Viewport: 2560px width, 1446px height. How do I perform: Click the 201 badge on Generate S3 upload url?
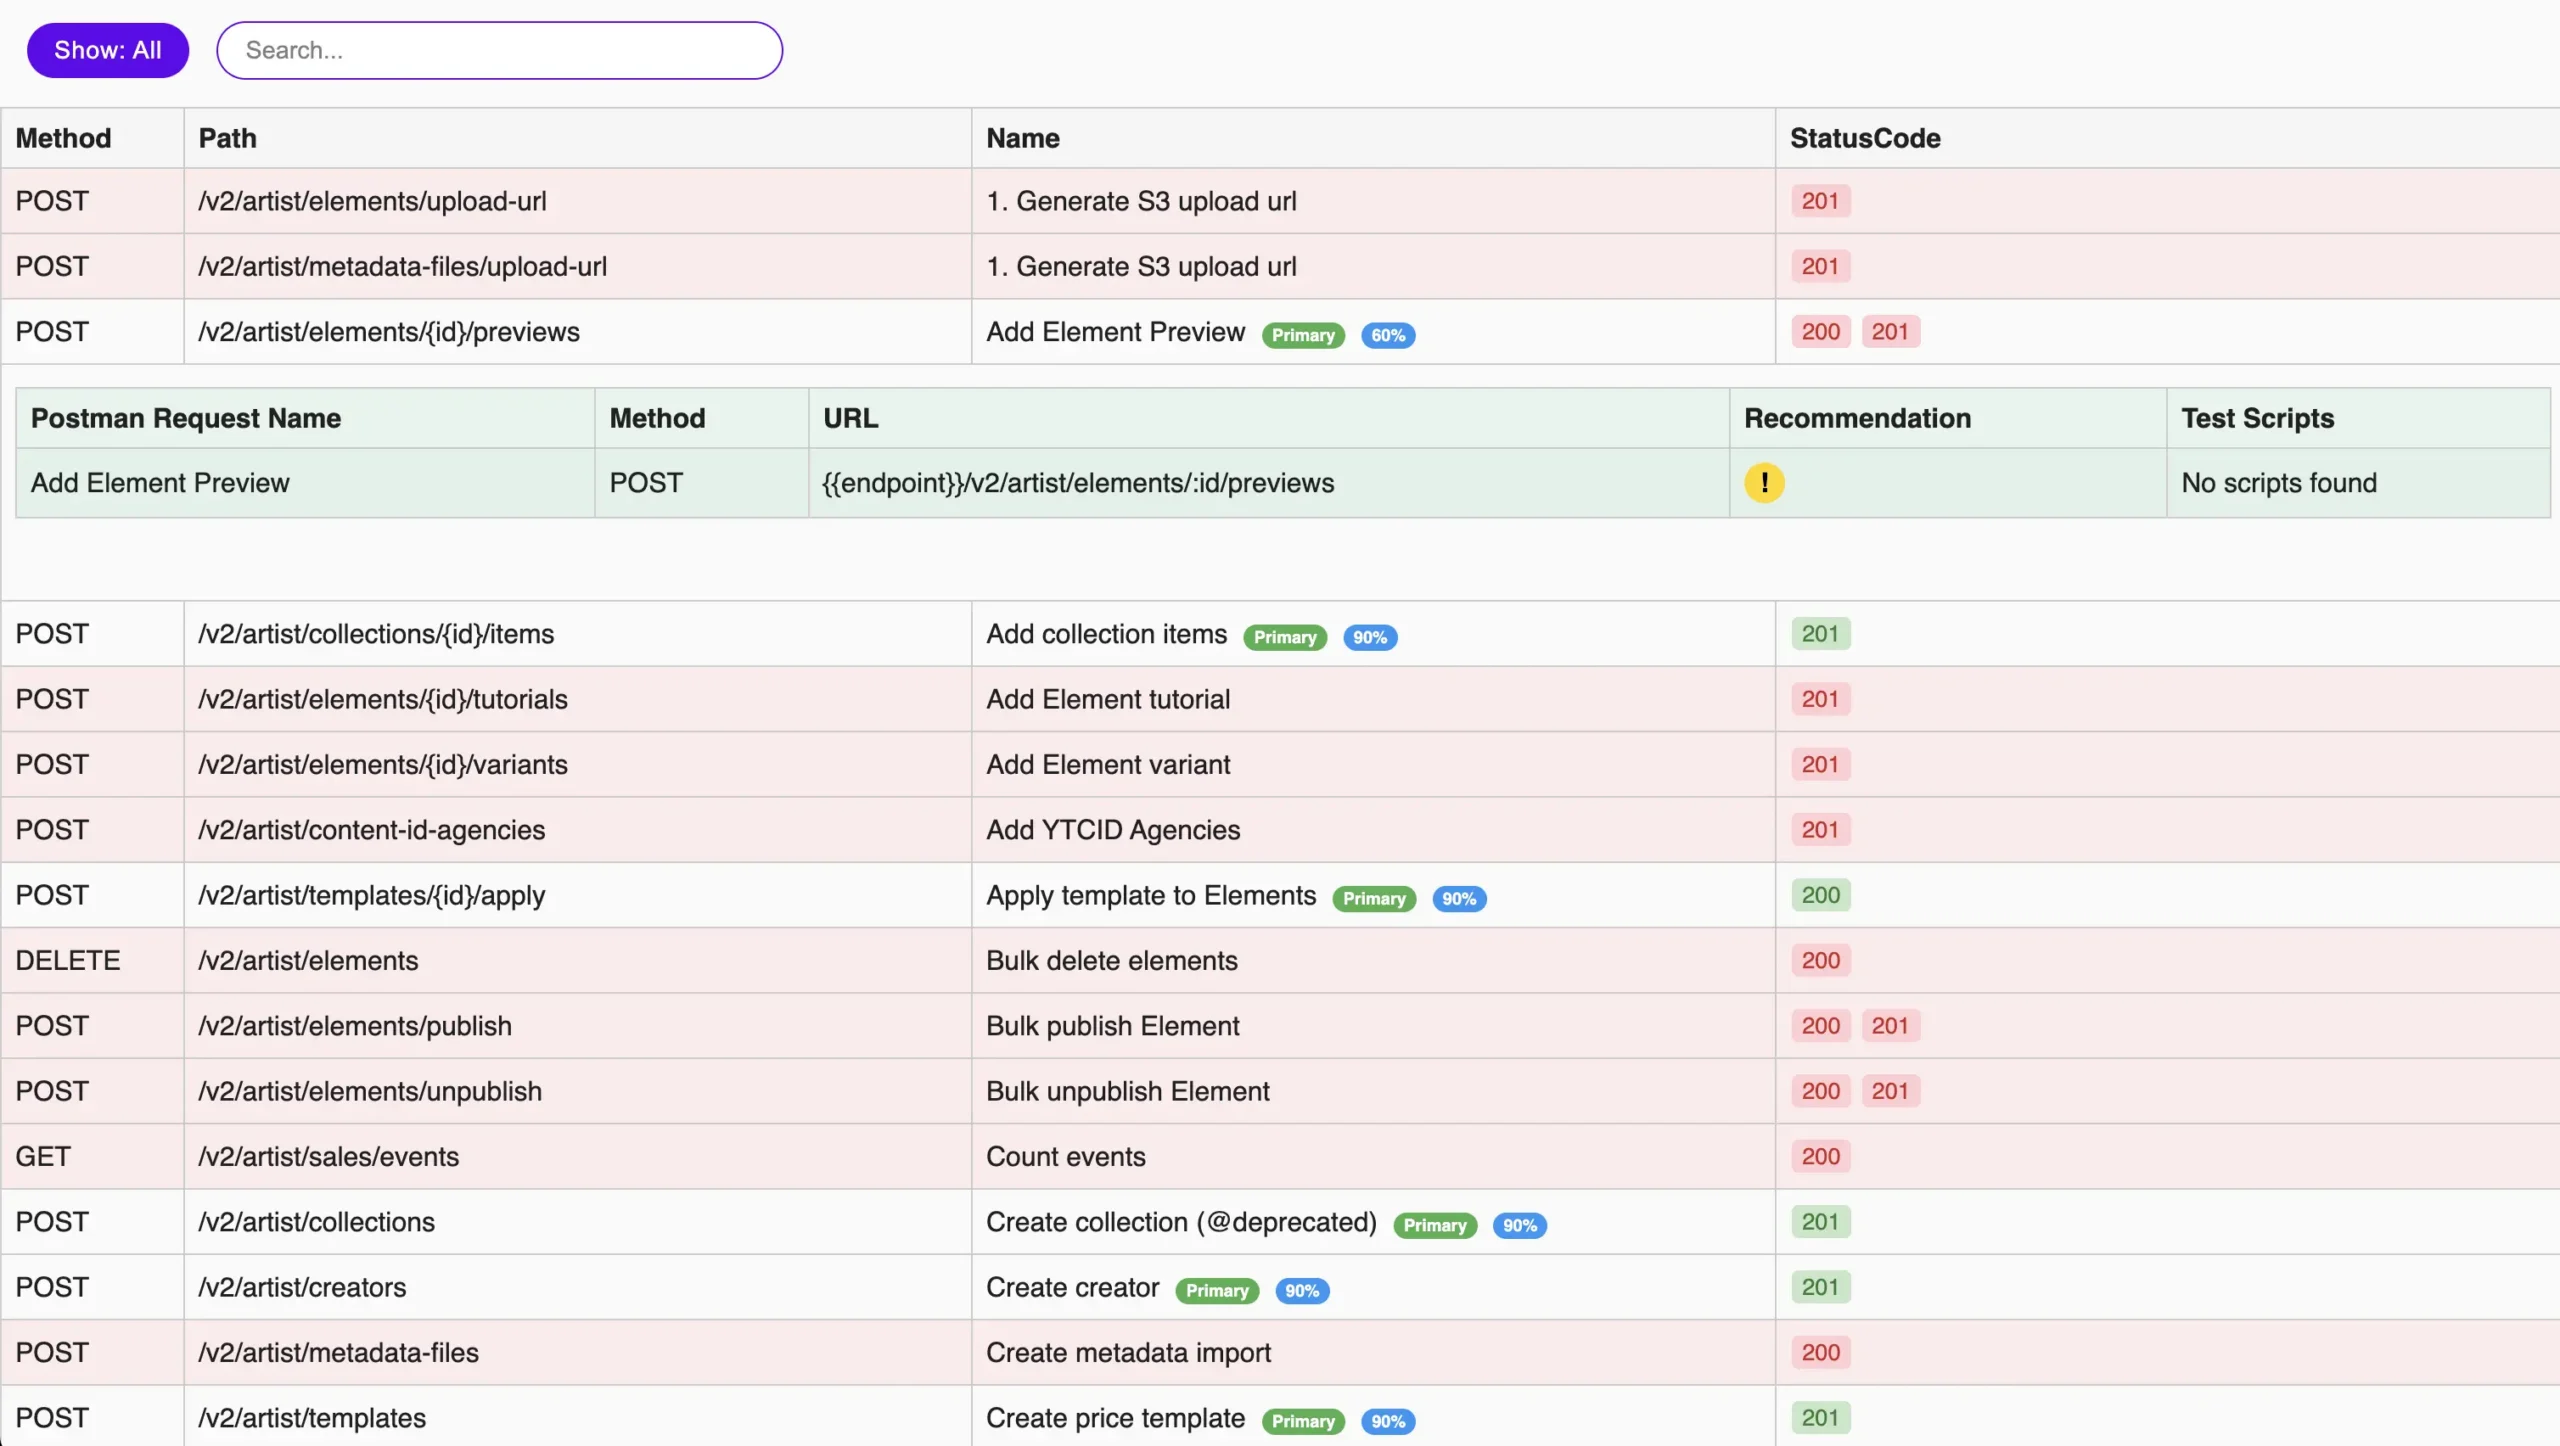[1819, 201]
